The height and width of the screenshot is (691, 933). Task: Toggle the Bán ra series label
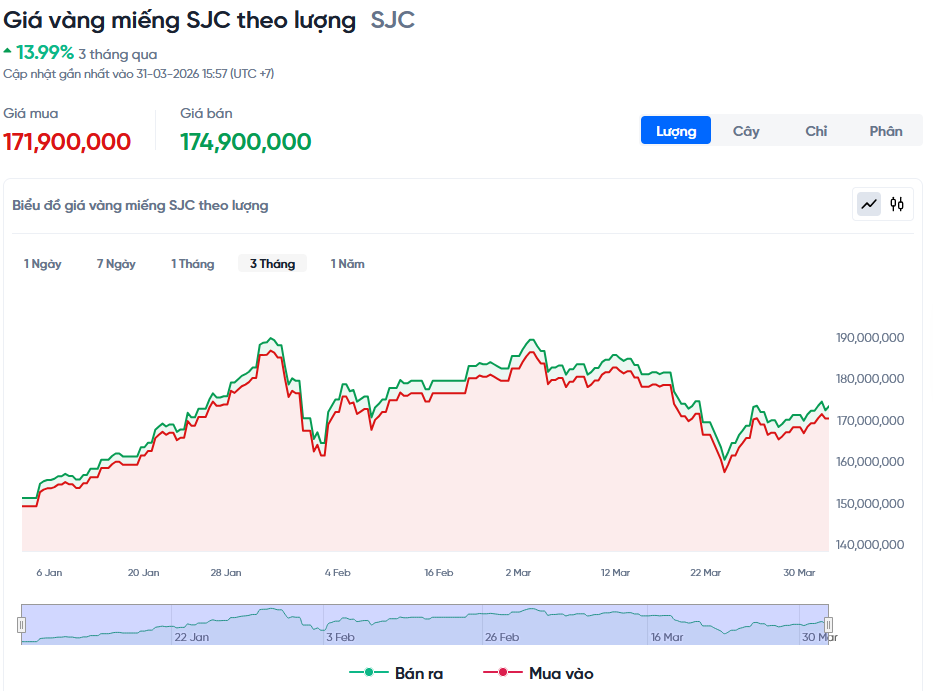[x=418, y=673]
